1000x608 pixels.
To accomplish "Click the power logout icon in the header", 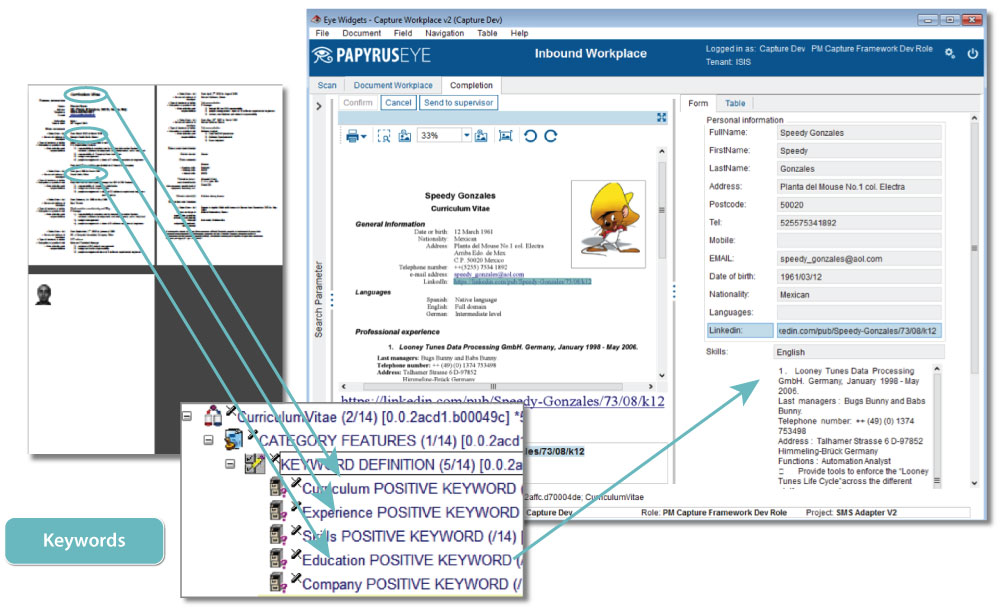I will pyautogui.click(x=973, y=54).
